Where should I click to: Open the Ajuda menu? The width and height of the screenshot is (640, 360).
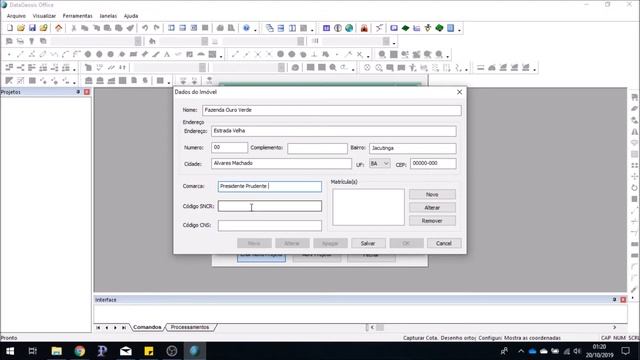pos(131,16)
